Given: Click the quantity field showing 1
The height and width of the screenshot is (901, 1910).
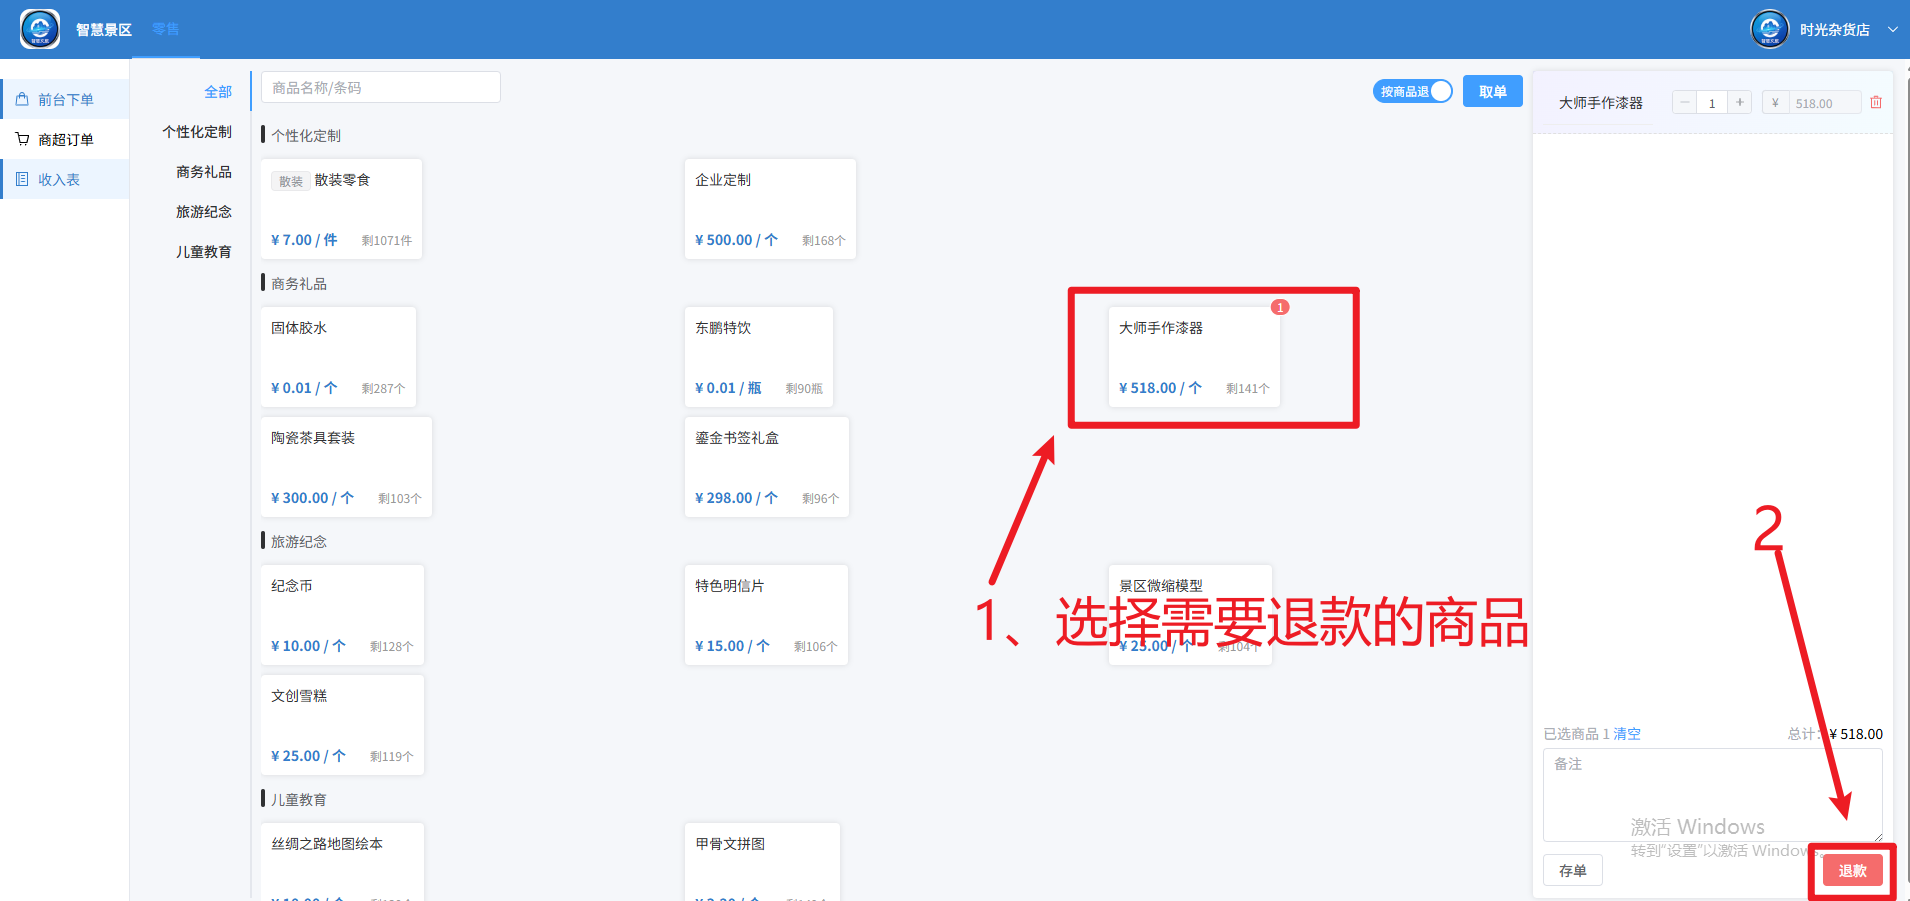Looking at the screenshot, I should (x=1712, y=102).
